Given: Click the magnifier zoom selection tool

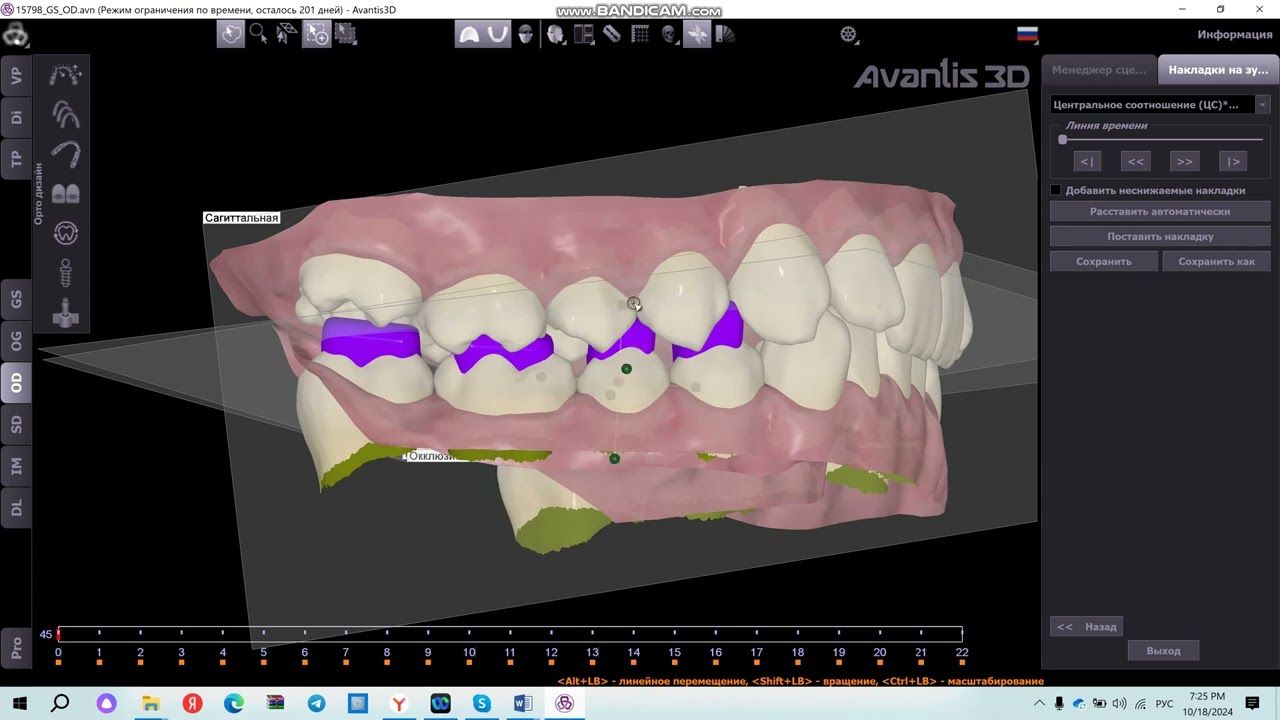Looking at the screenshot, I should click(258, 34).
